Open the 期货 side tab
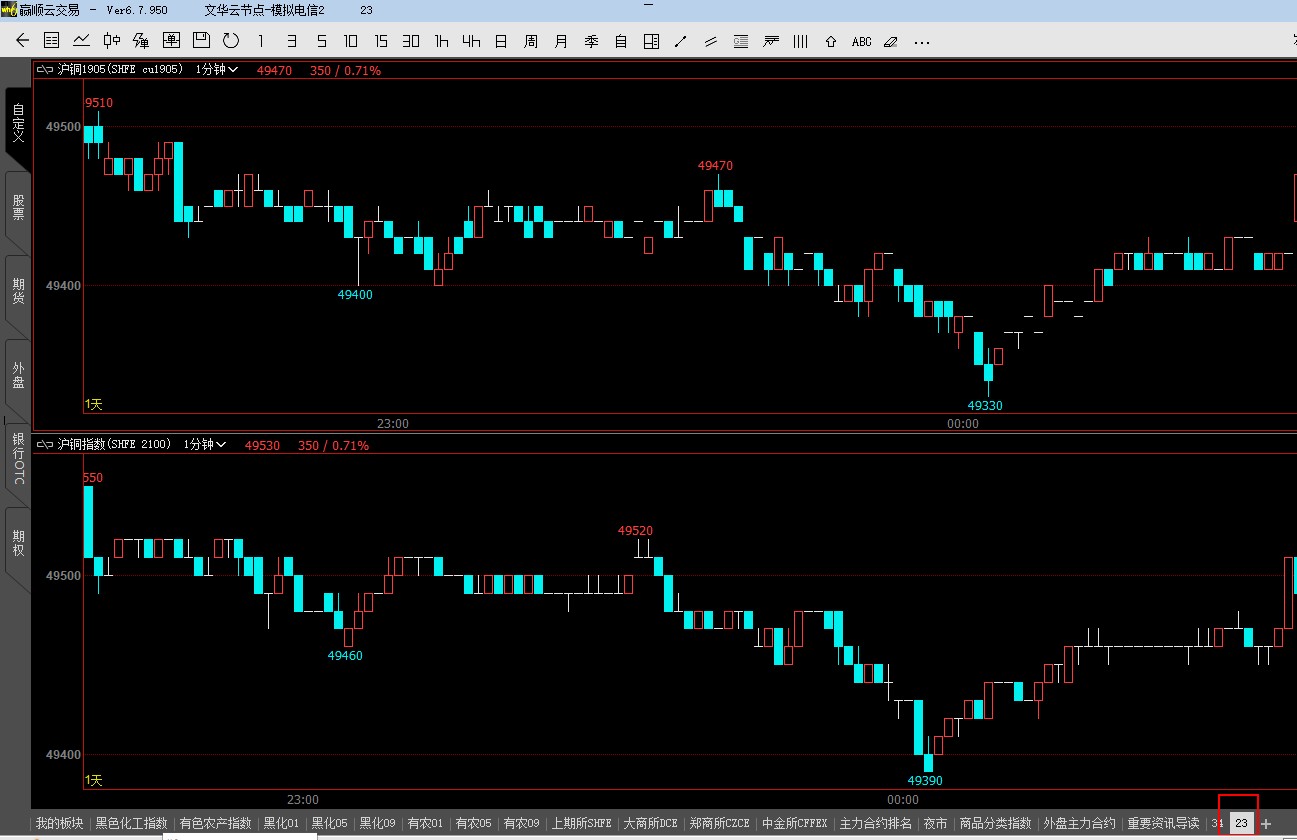 (18, 292)
